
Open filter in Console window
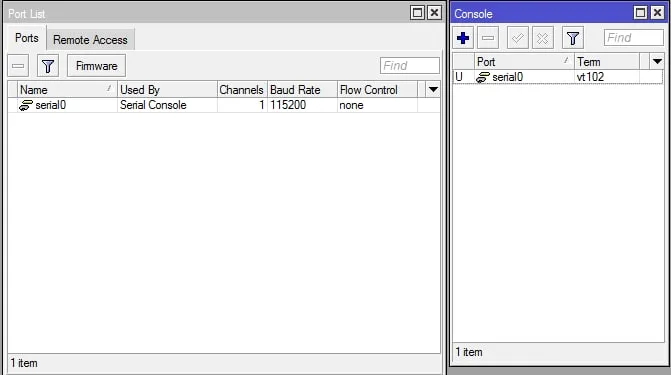tap(573, 38)
